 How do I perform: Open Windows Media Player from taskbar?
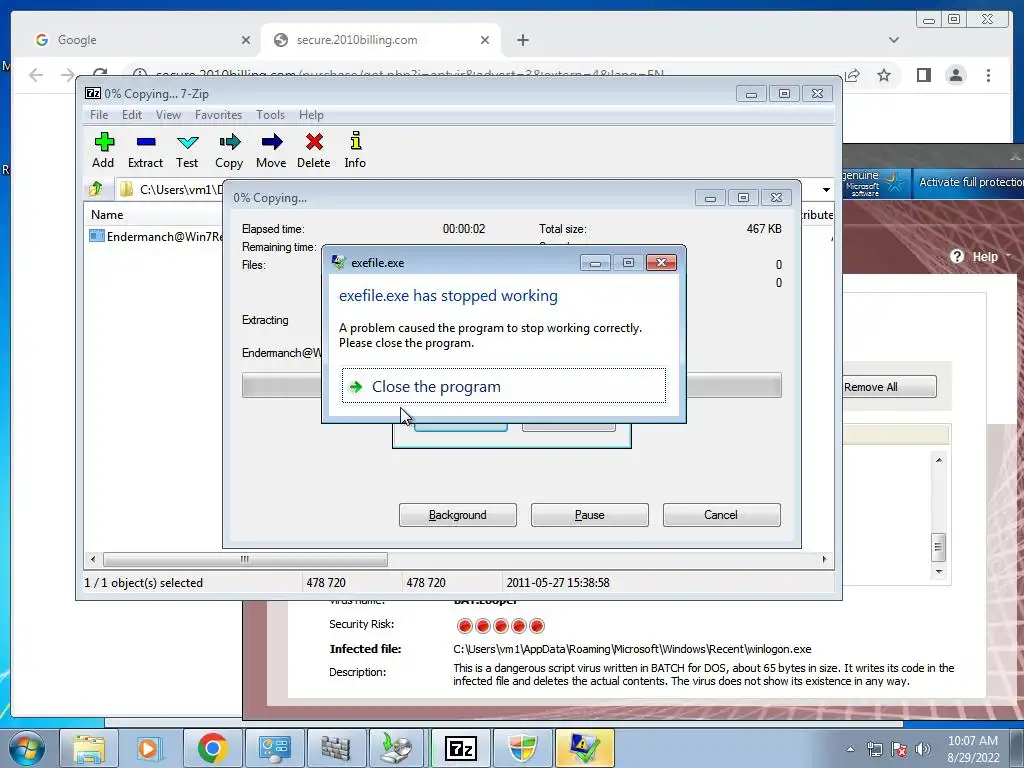150,748
